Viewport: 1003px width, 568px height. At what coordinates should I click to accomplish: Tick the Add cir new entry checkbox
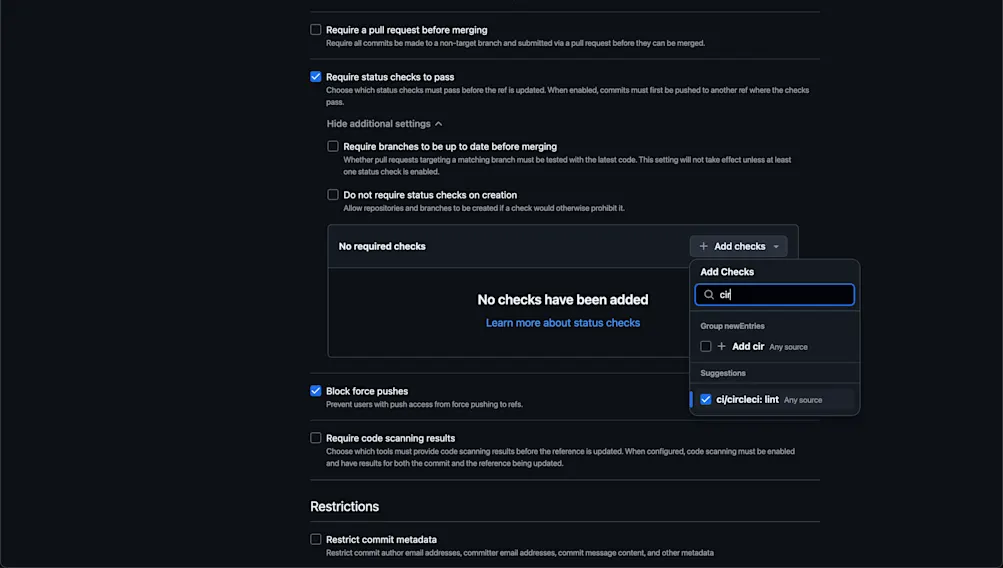pos(706,346)
